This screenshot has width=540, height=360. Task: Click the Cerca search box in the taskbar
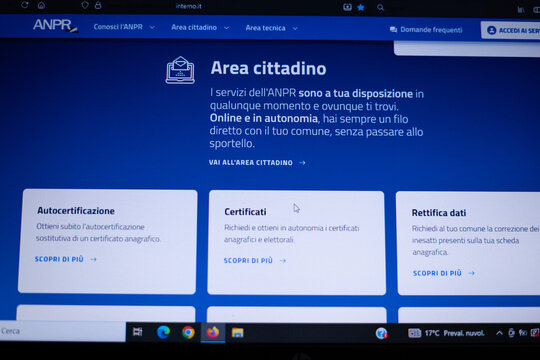tap(63, 331)
